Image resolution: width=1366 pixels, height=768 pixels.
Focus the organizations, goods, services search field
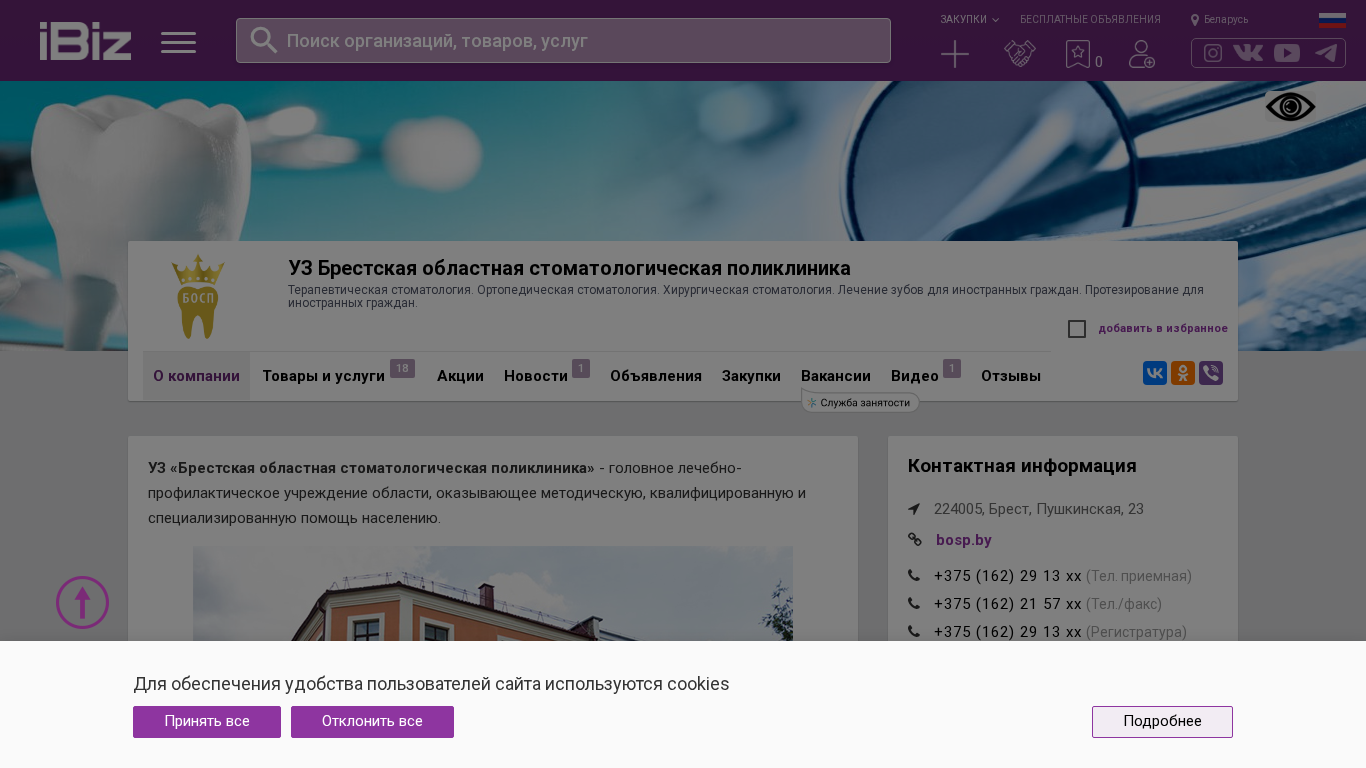pos(563,41)
